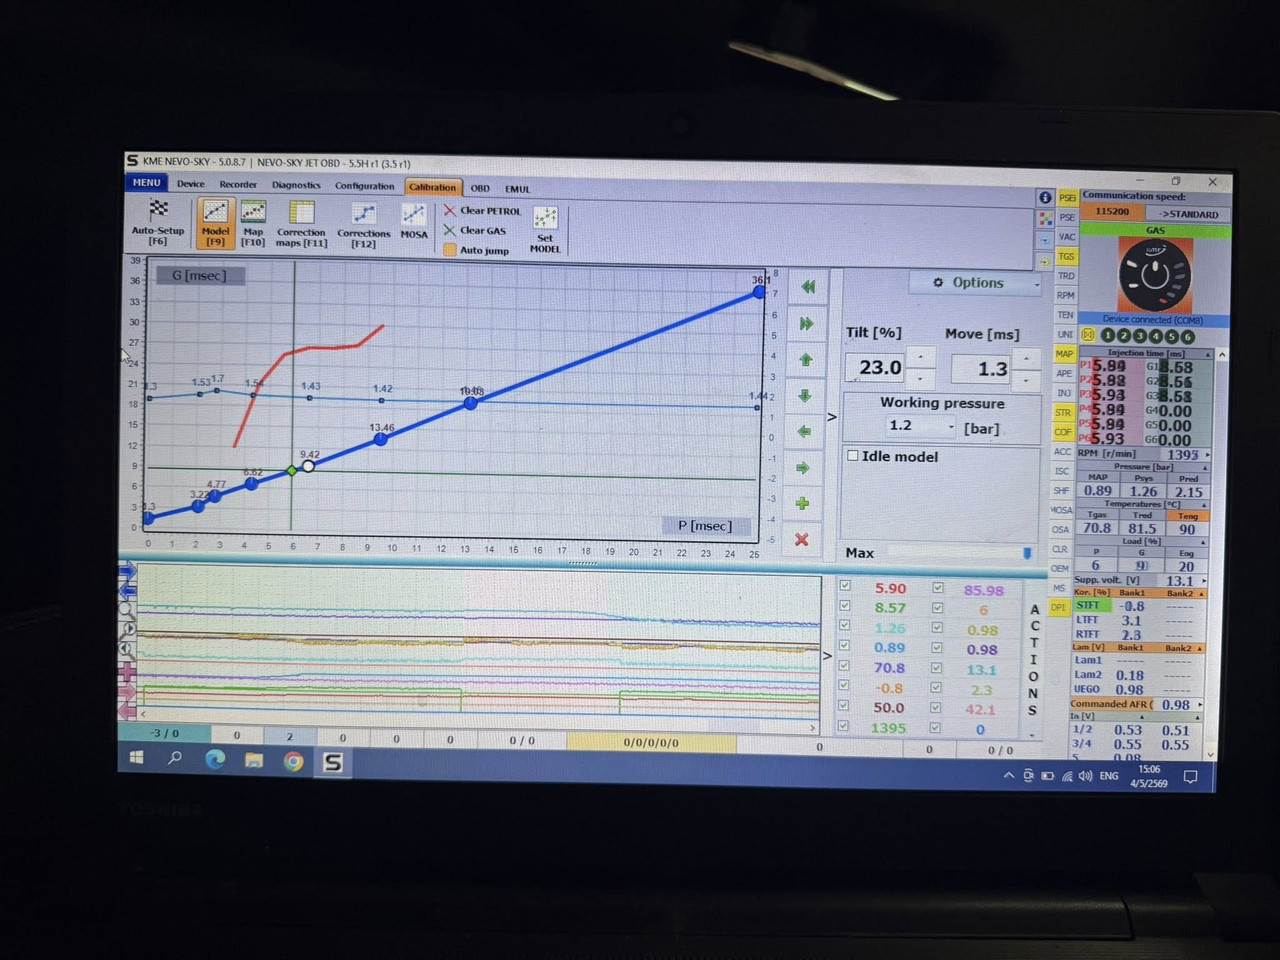Uncheck the checkbox beside value 5.90

845,587
